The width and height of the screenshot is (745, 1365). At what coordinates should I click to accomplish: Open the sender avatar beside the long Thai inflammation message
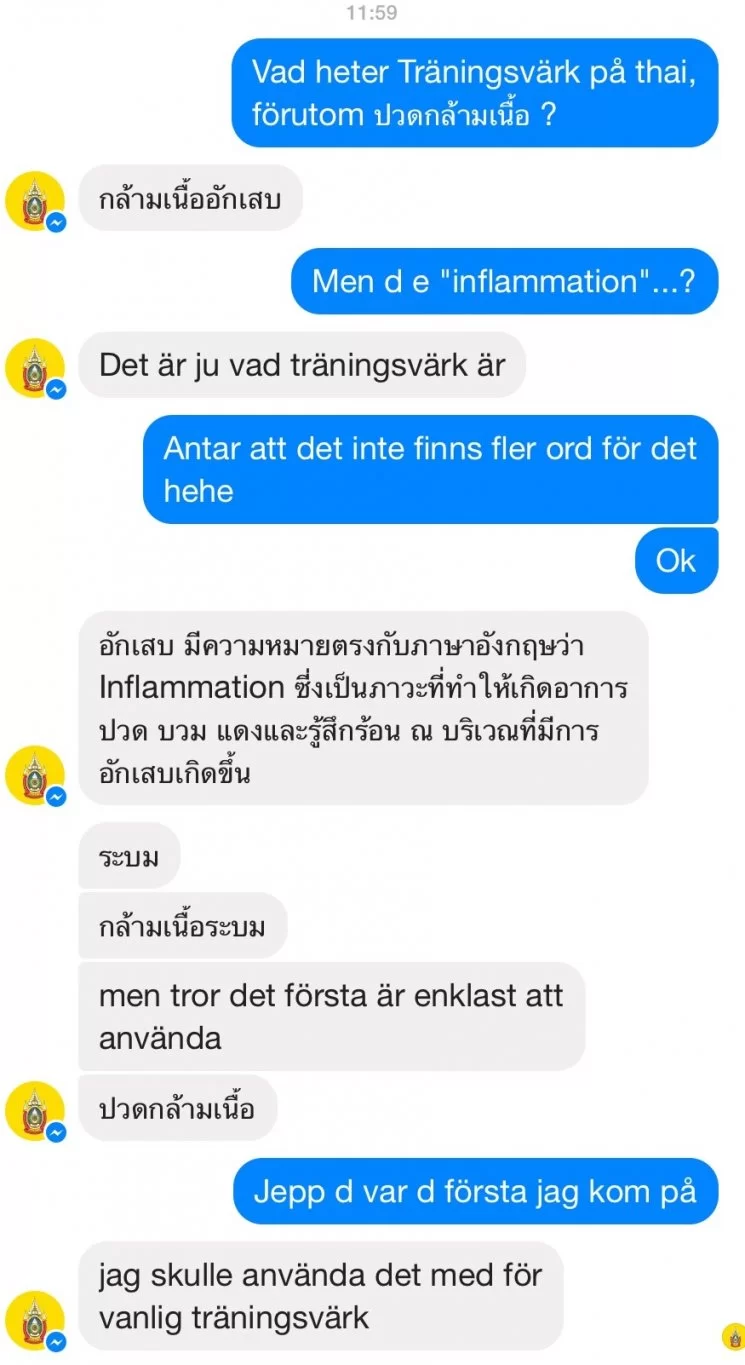click(35, 775)
